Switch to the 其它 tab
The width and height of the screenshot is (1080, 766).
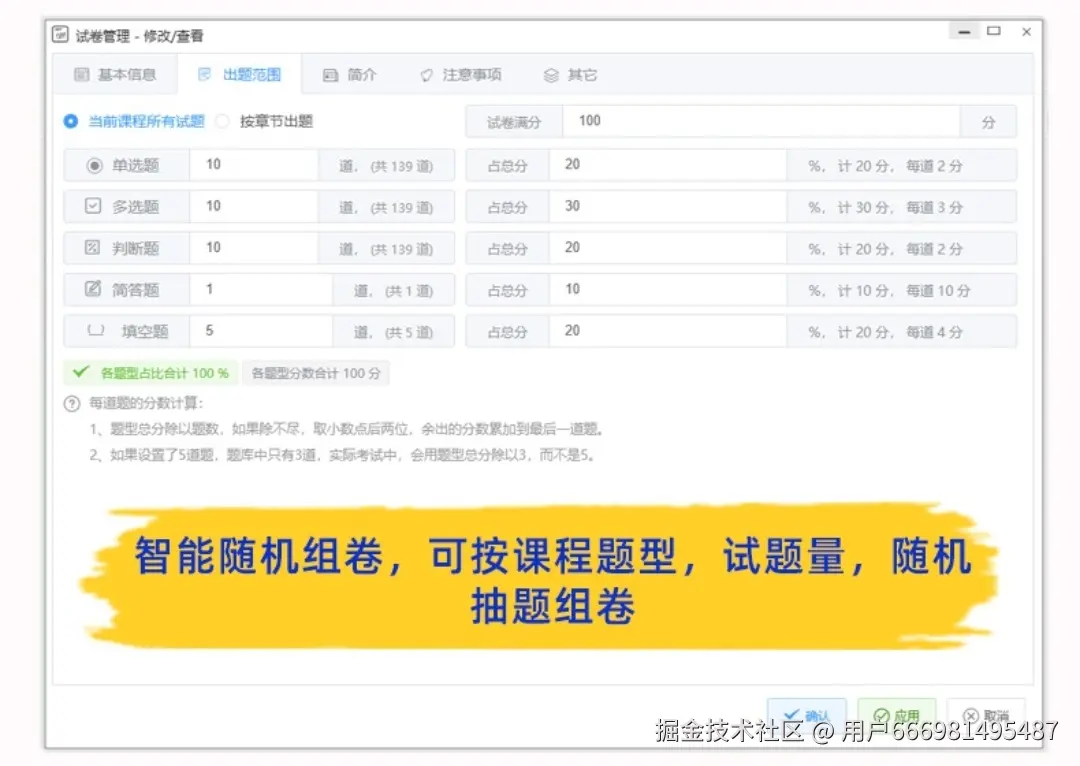pyautogui.click(x=570, y=74)
